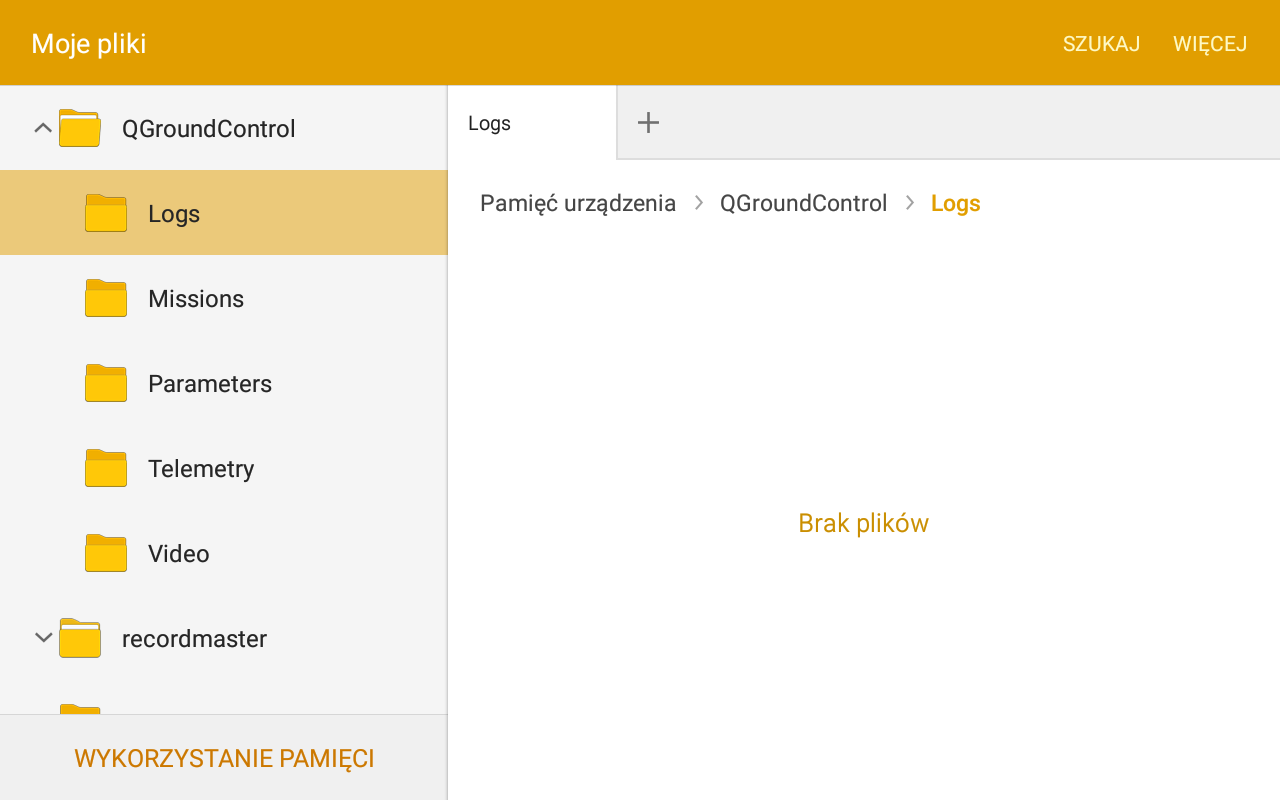Navigate to Pamięć urządzenia via breadcrumb

tap(578, 202)
